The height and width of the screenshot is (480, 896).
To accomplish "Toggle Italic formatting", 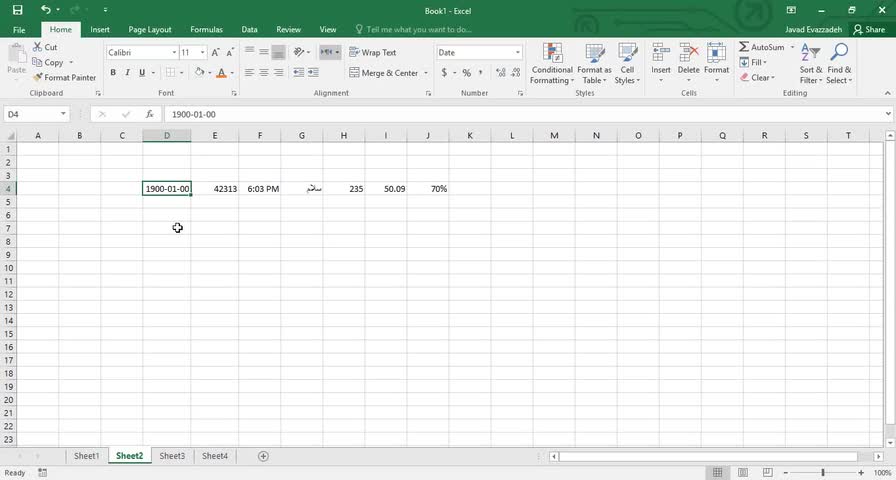I will pyautogui.click(x=127, y=73).
